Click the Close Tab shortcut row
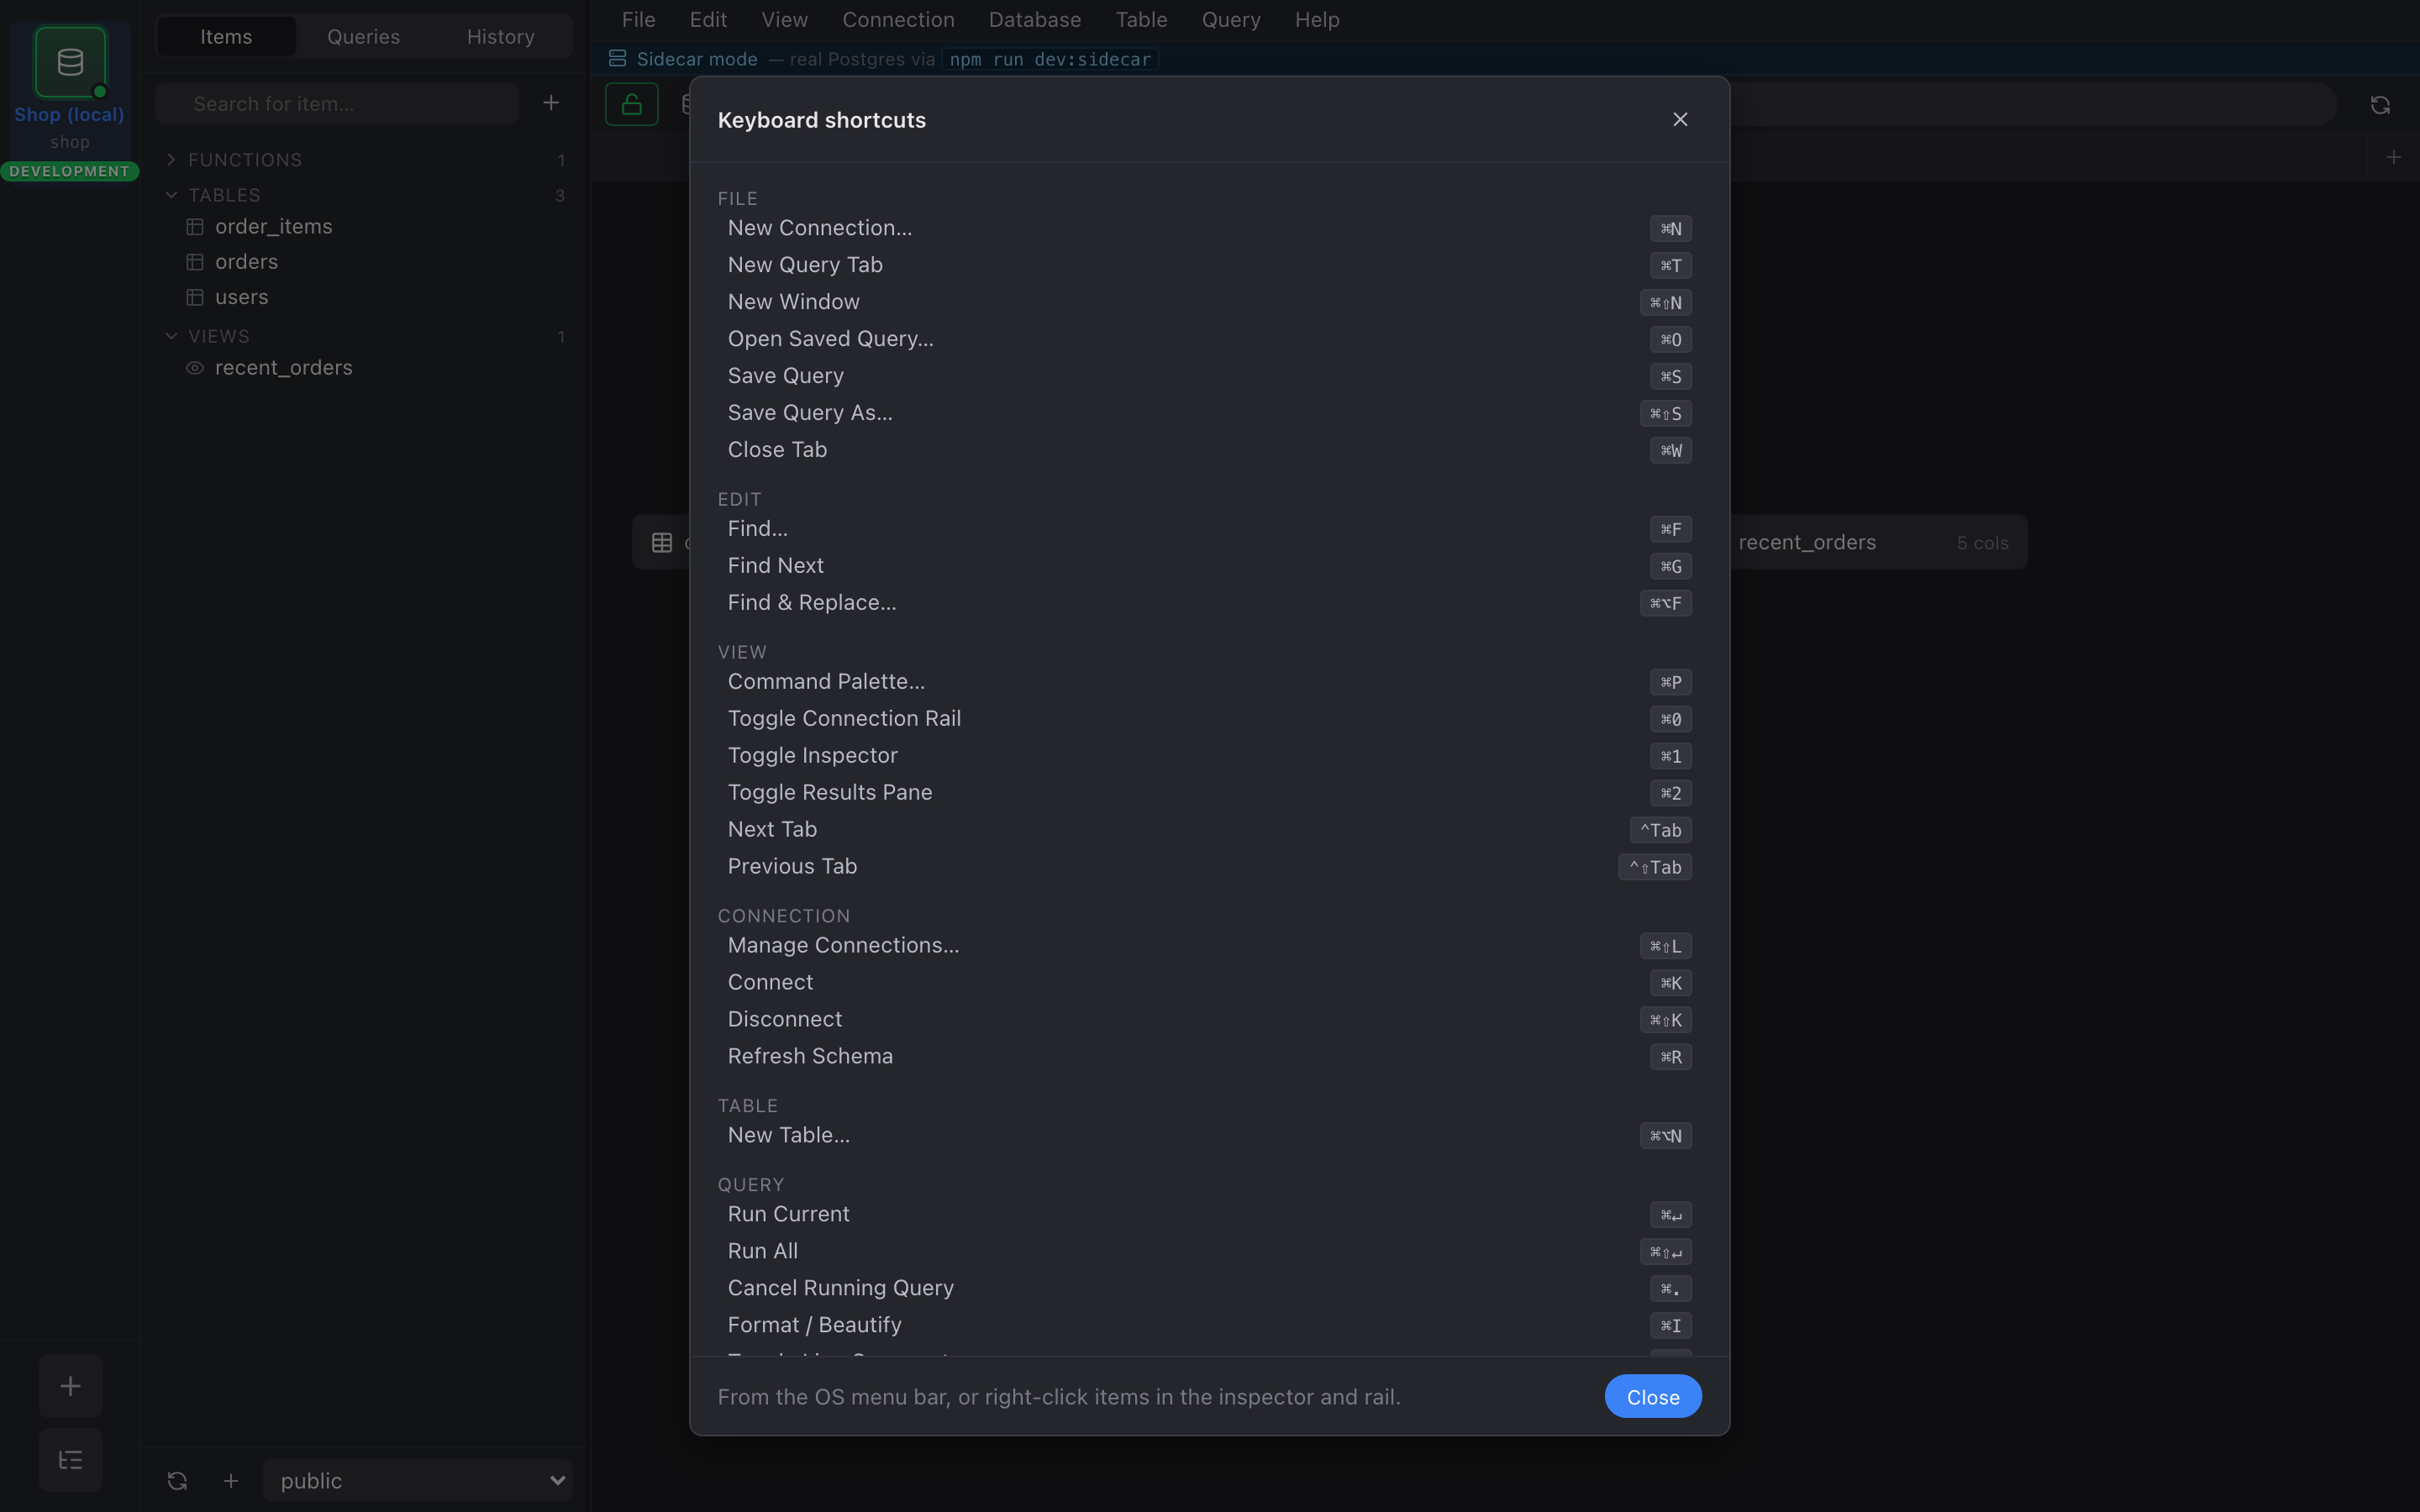This screenshot has height=1512, width=2420. (x=1209, y=450)
